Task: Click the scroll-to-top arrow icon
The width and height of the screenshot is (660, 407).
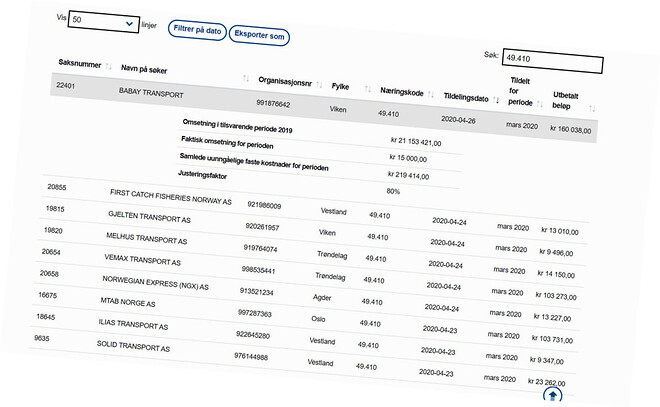Action: 552,395
